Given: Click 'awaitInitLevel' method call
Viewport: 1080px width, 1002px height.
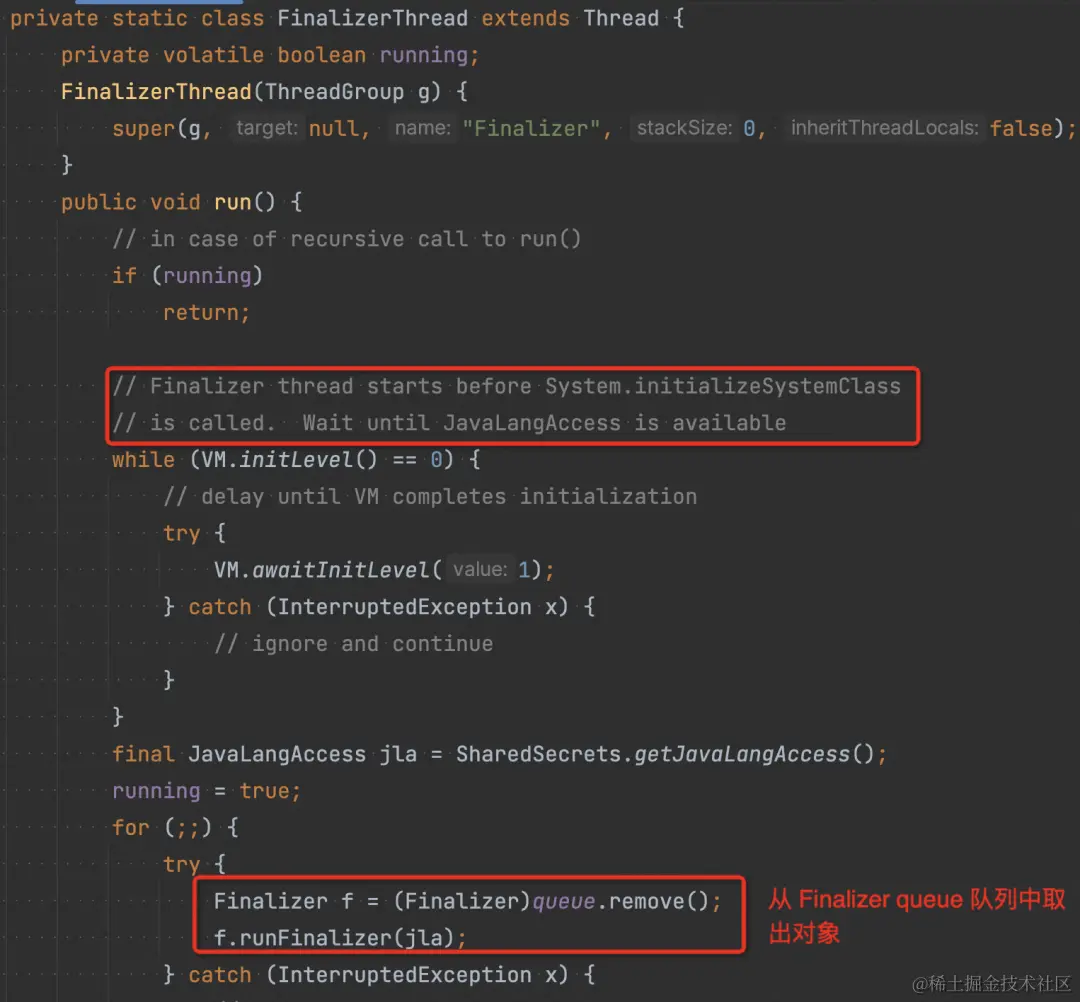Looking at the screenshot, I should [x=340, y=570].
